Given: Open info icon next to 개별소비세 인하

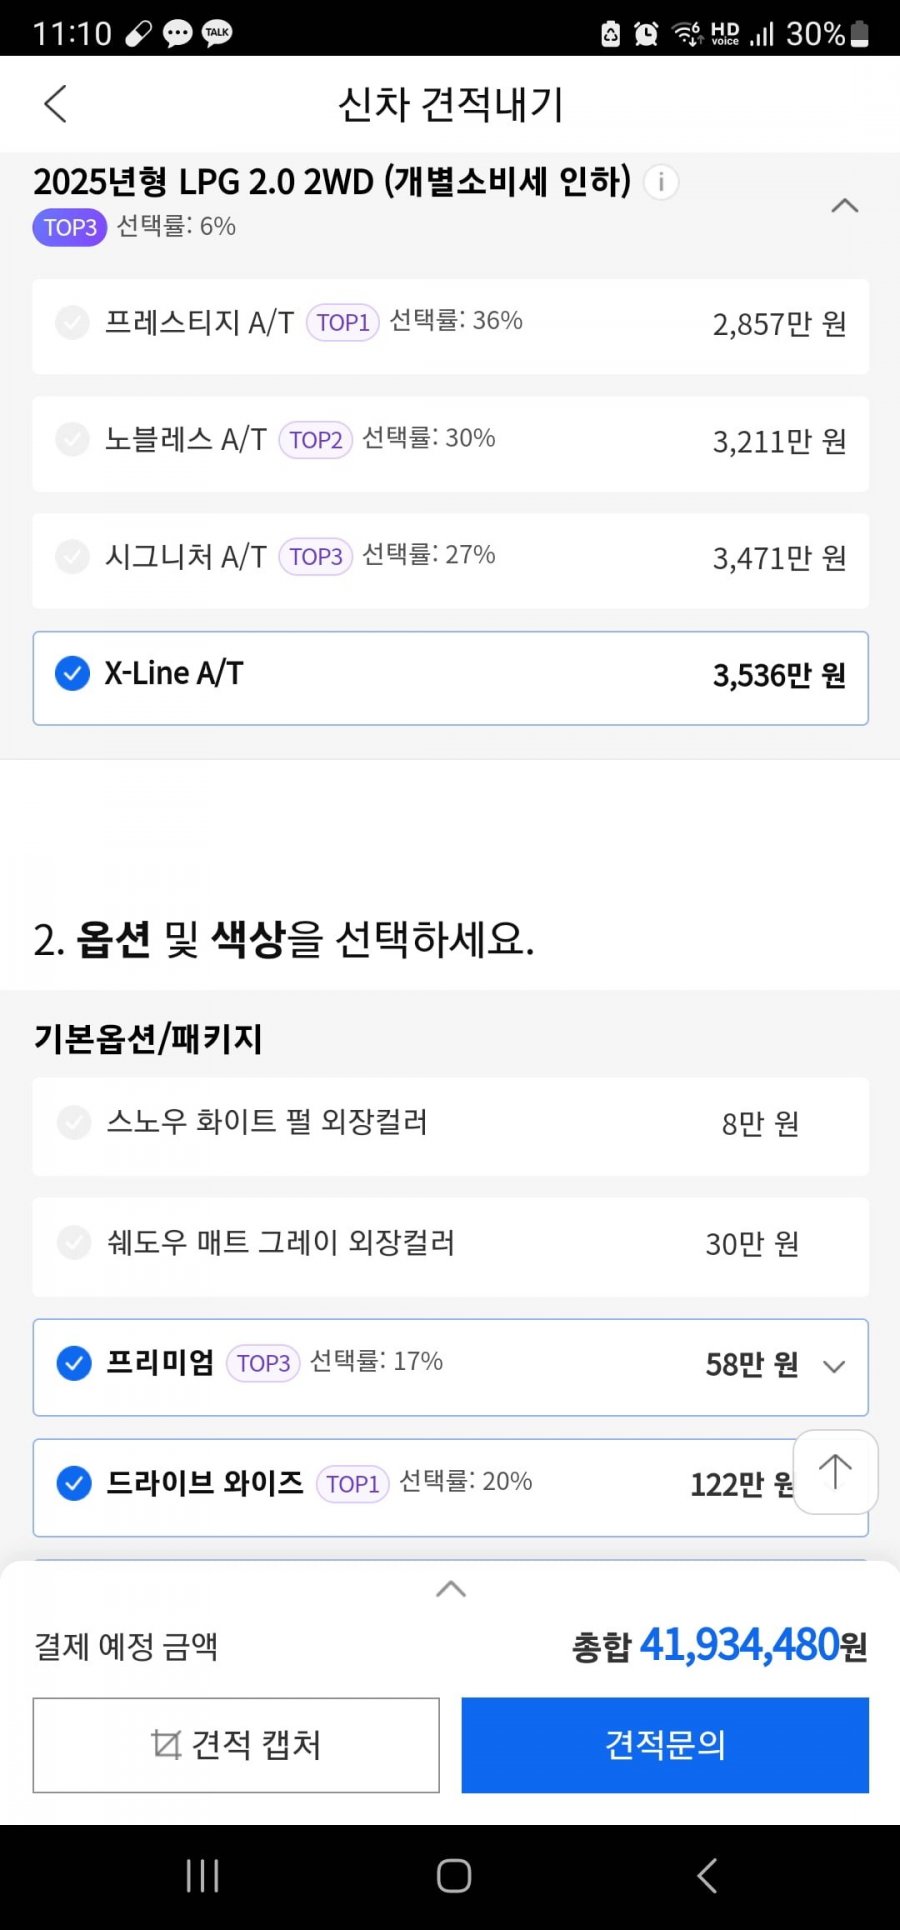Looking at the screenshot, I should pos(661,182).
